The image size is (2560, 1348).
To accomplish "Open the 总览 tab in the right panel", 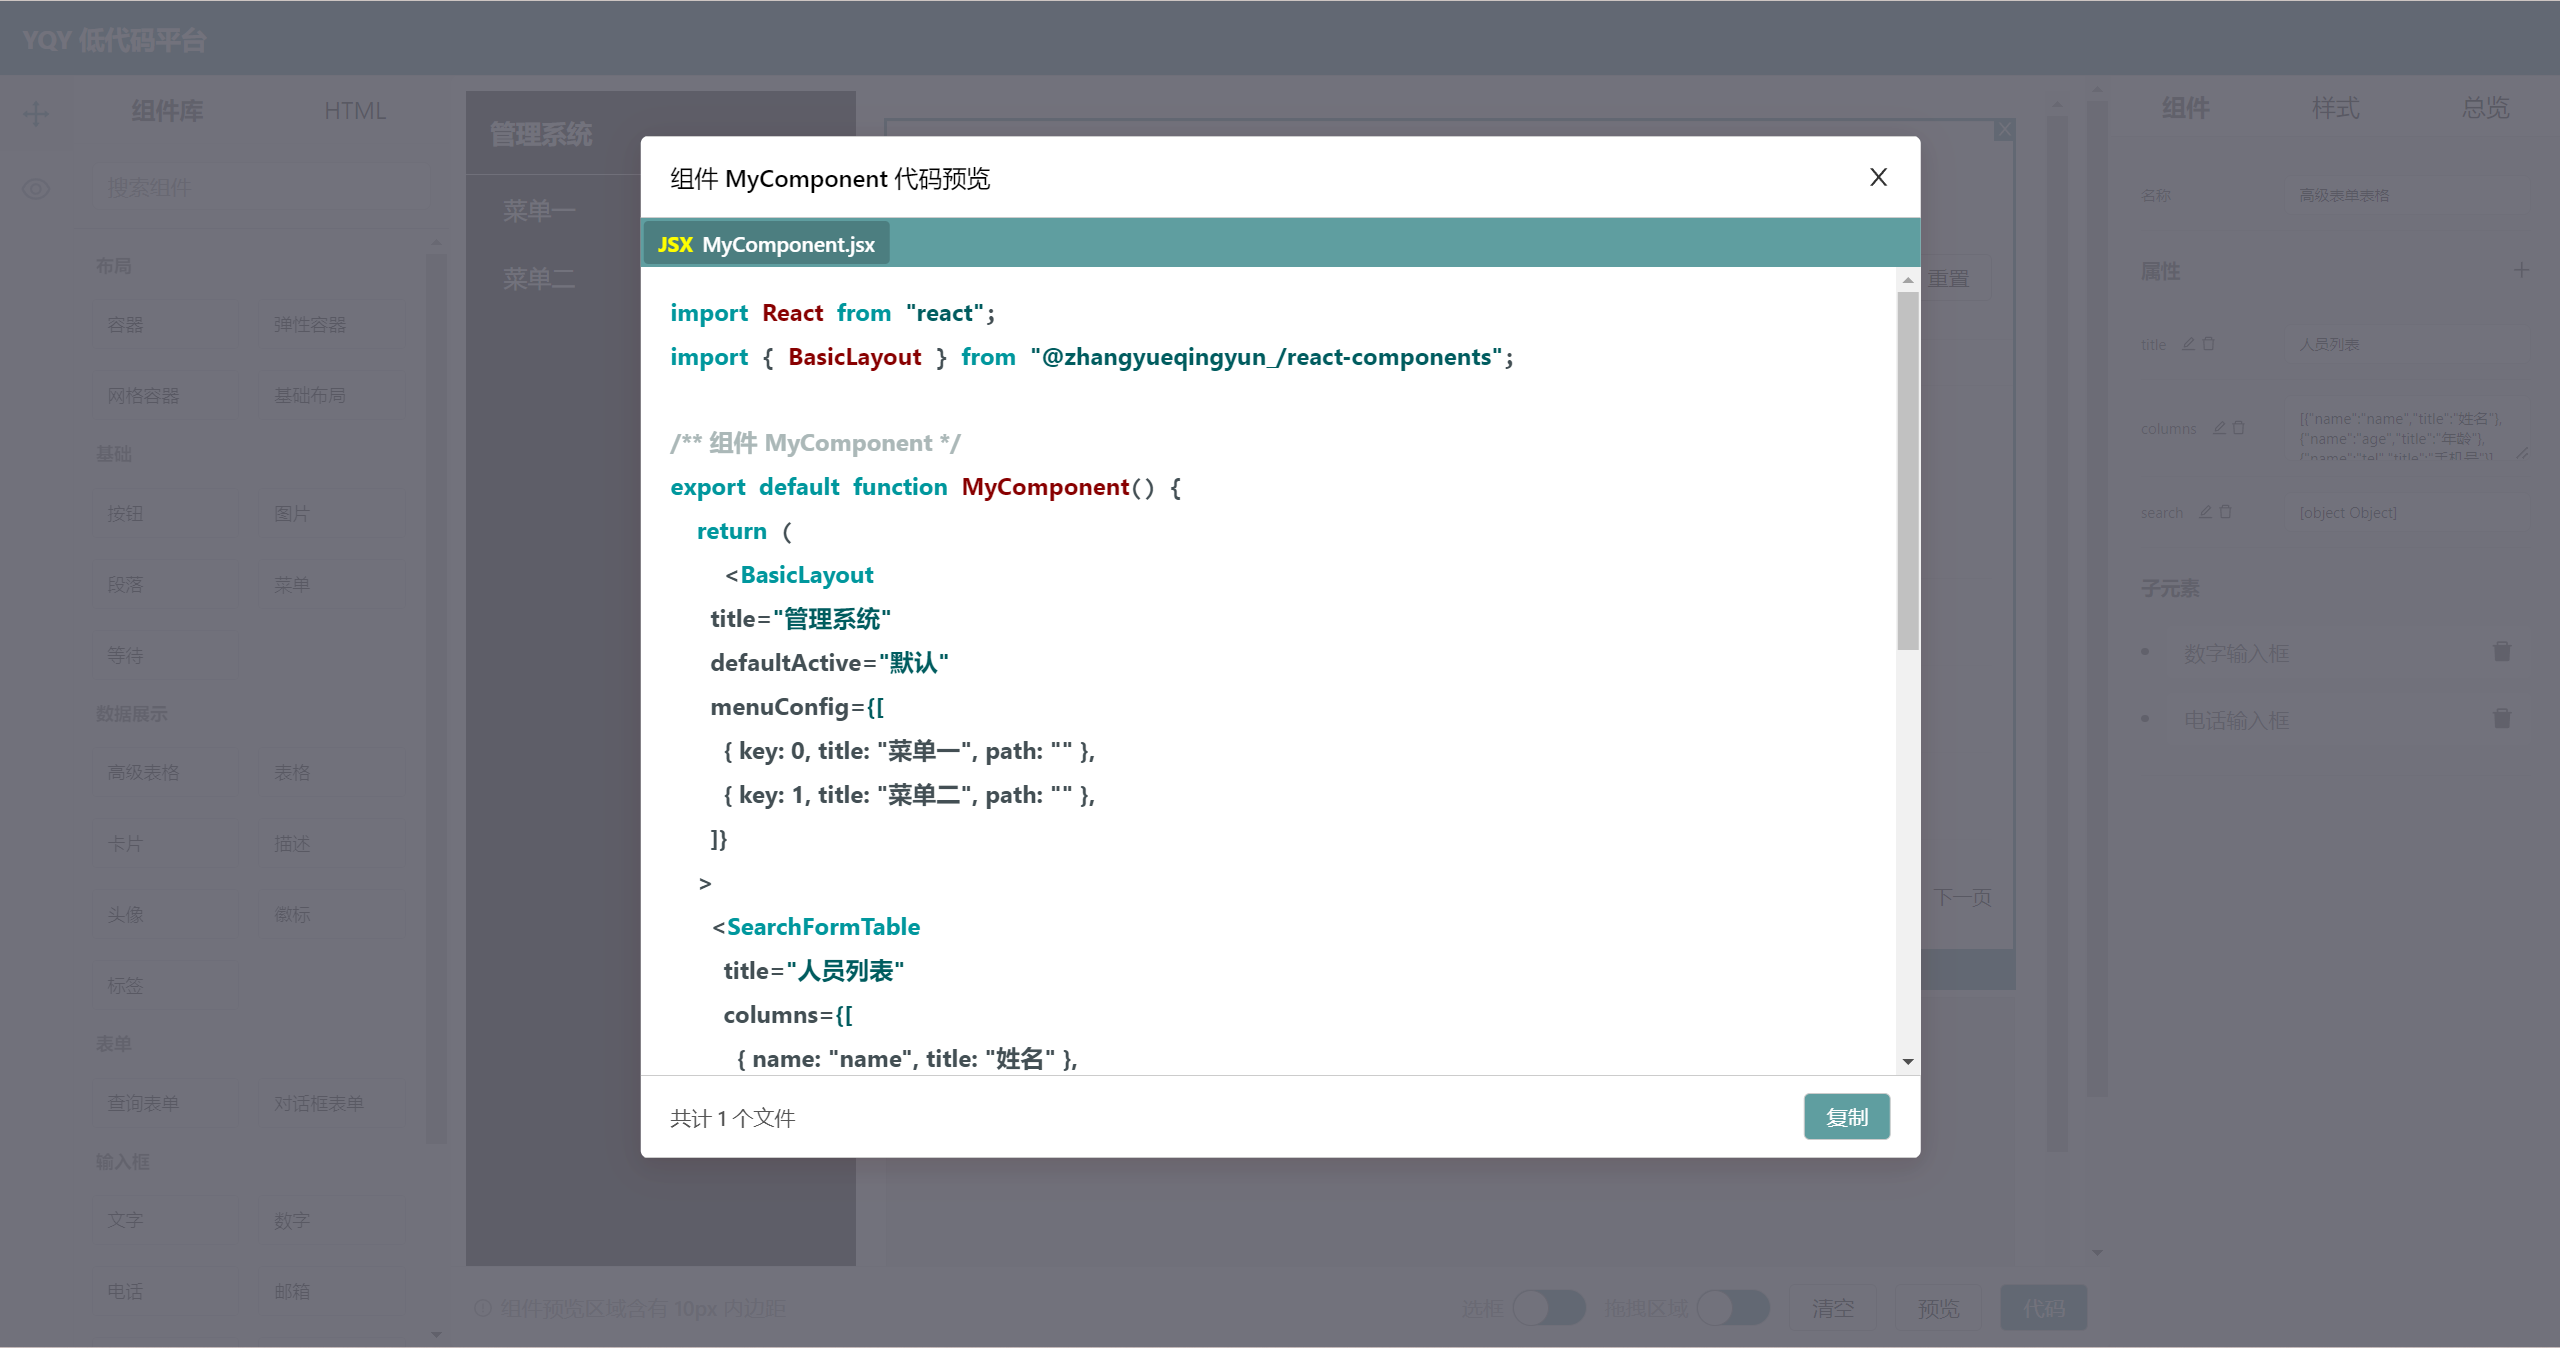I will 2485,108.
